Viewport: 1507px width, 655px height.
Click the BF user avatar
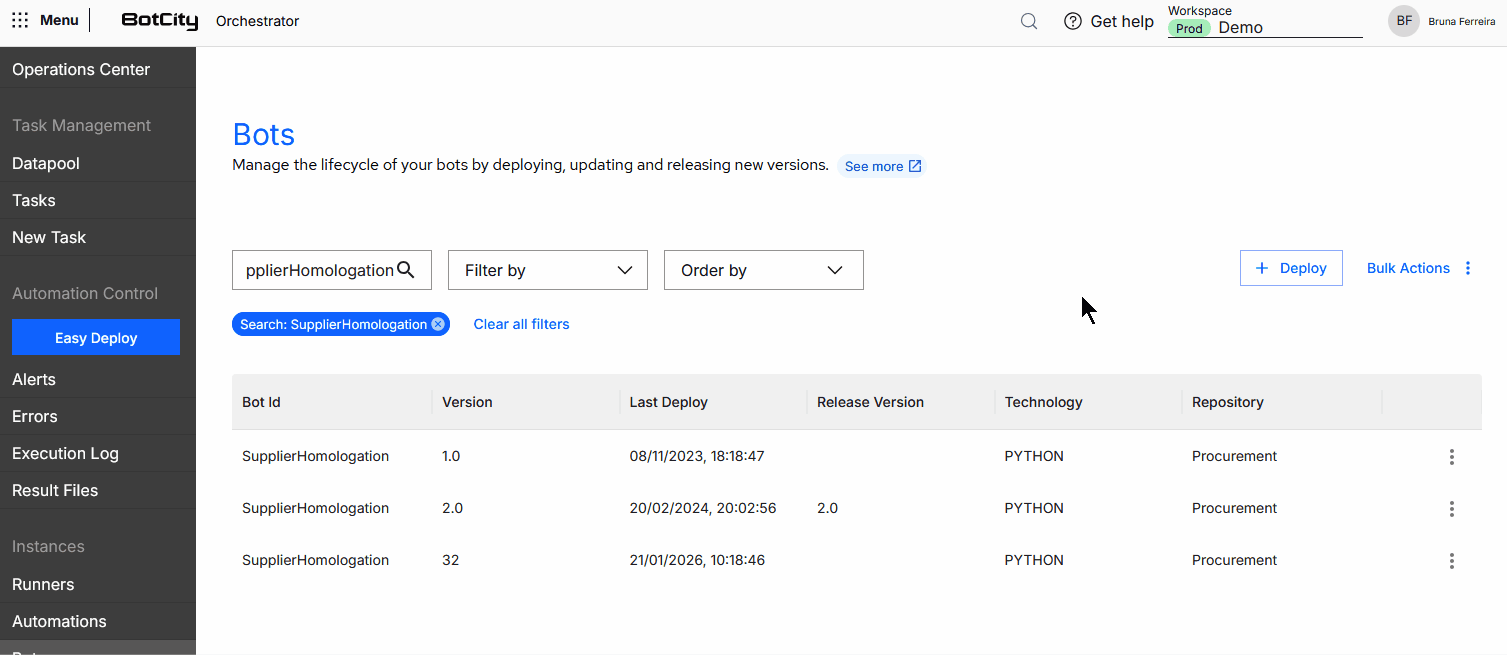(x=1404, y=21)
